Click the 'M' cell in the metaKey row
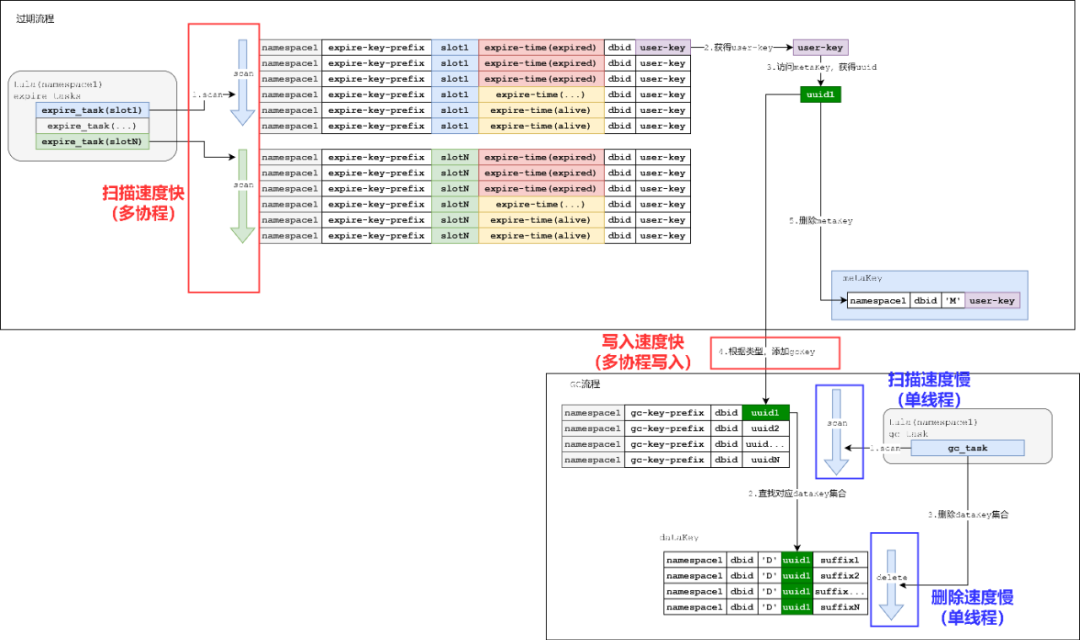This screenshot has height=640, width=1080. pos(953,300)
